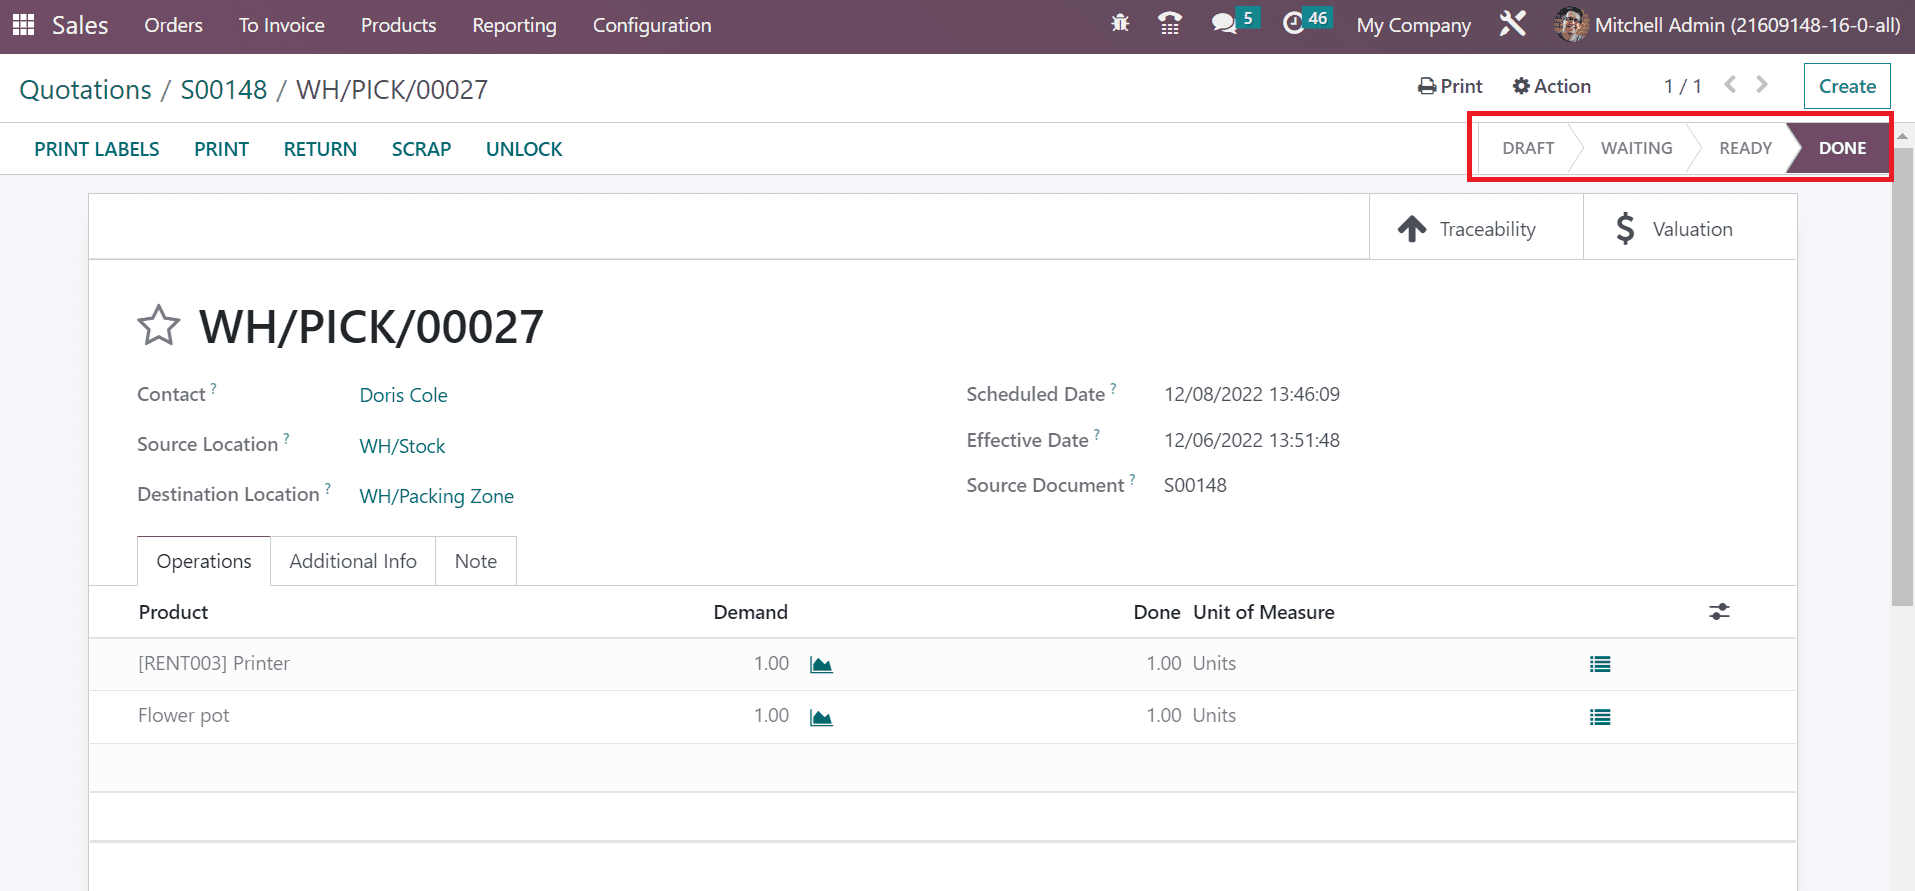This screenshot has width=1915, height=891.
Task: Click the vertical scrollbar thumb
Action: point(1902,375)
